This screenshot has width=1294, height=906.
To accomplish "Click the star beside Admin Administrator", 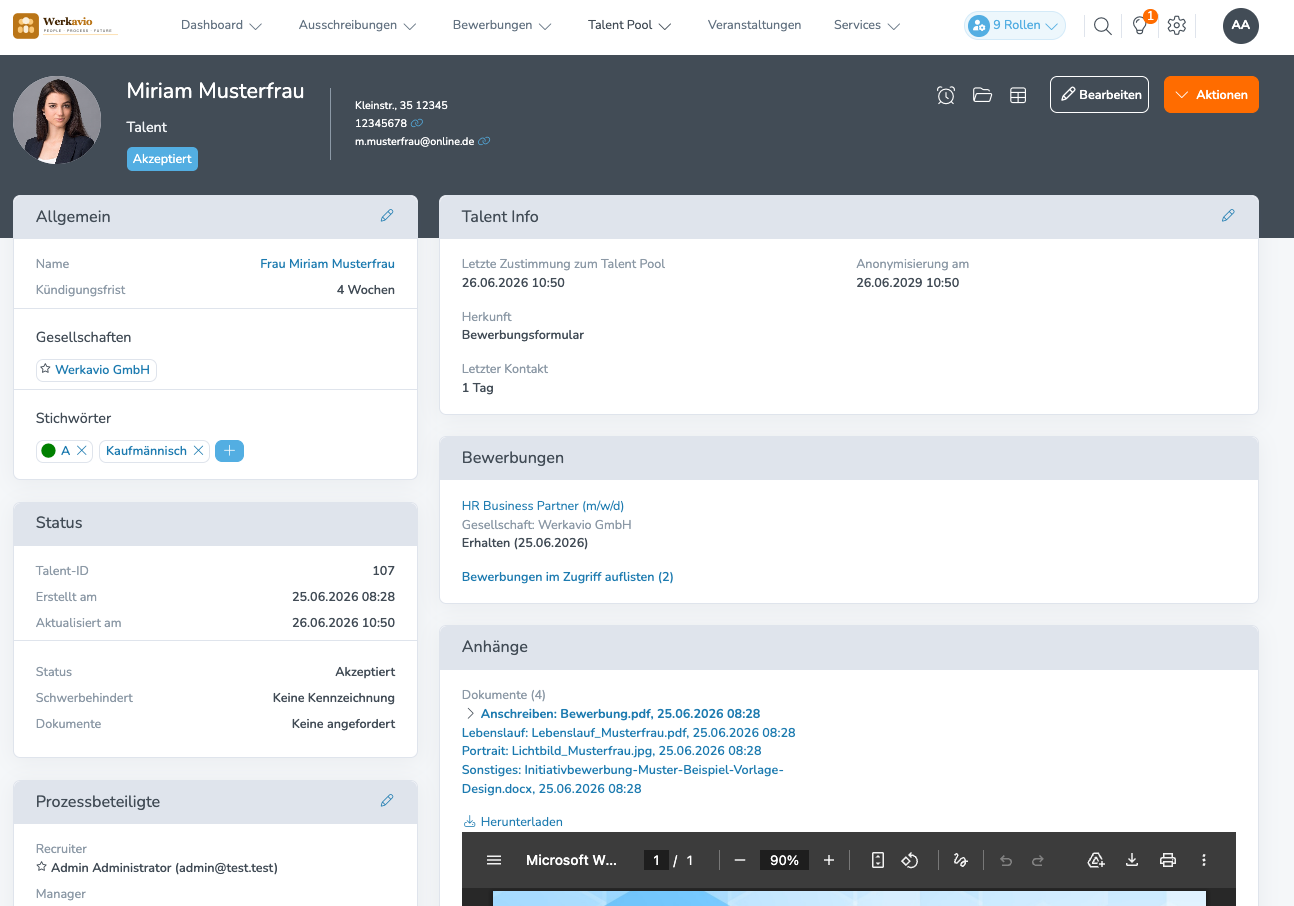I will (x=42, y=867).
